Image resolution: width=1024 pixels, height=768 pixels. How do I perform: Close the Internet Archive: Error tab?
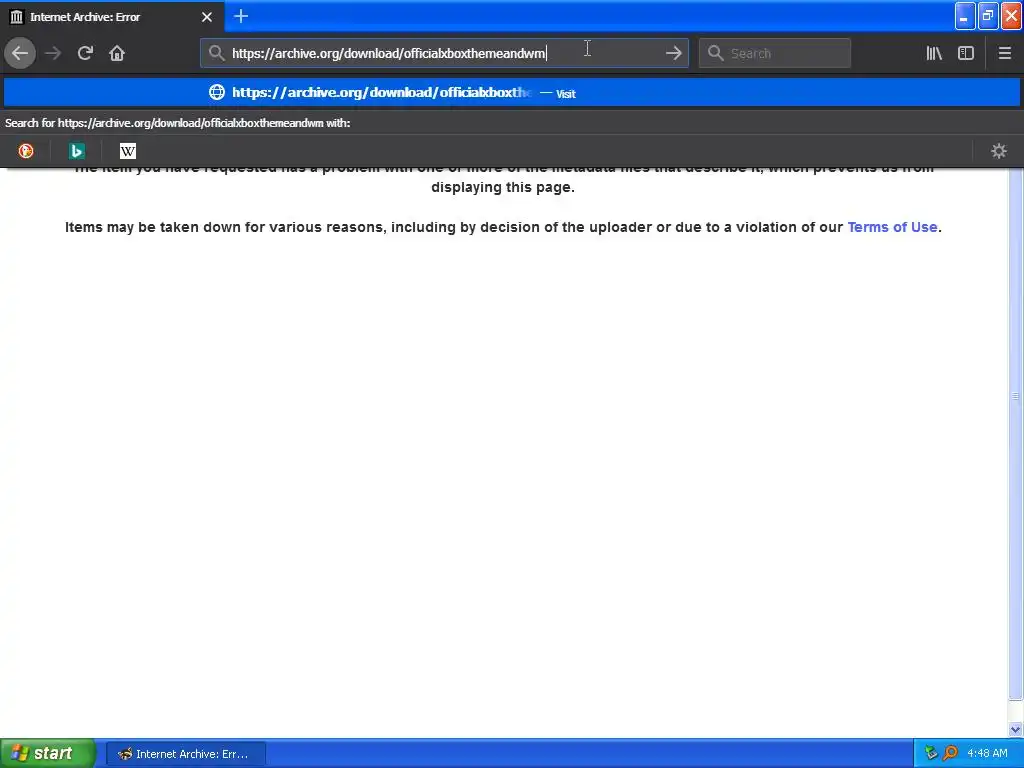tap(206, 17)
